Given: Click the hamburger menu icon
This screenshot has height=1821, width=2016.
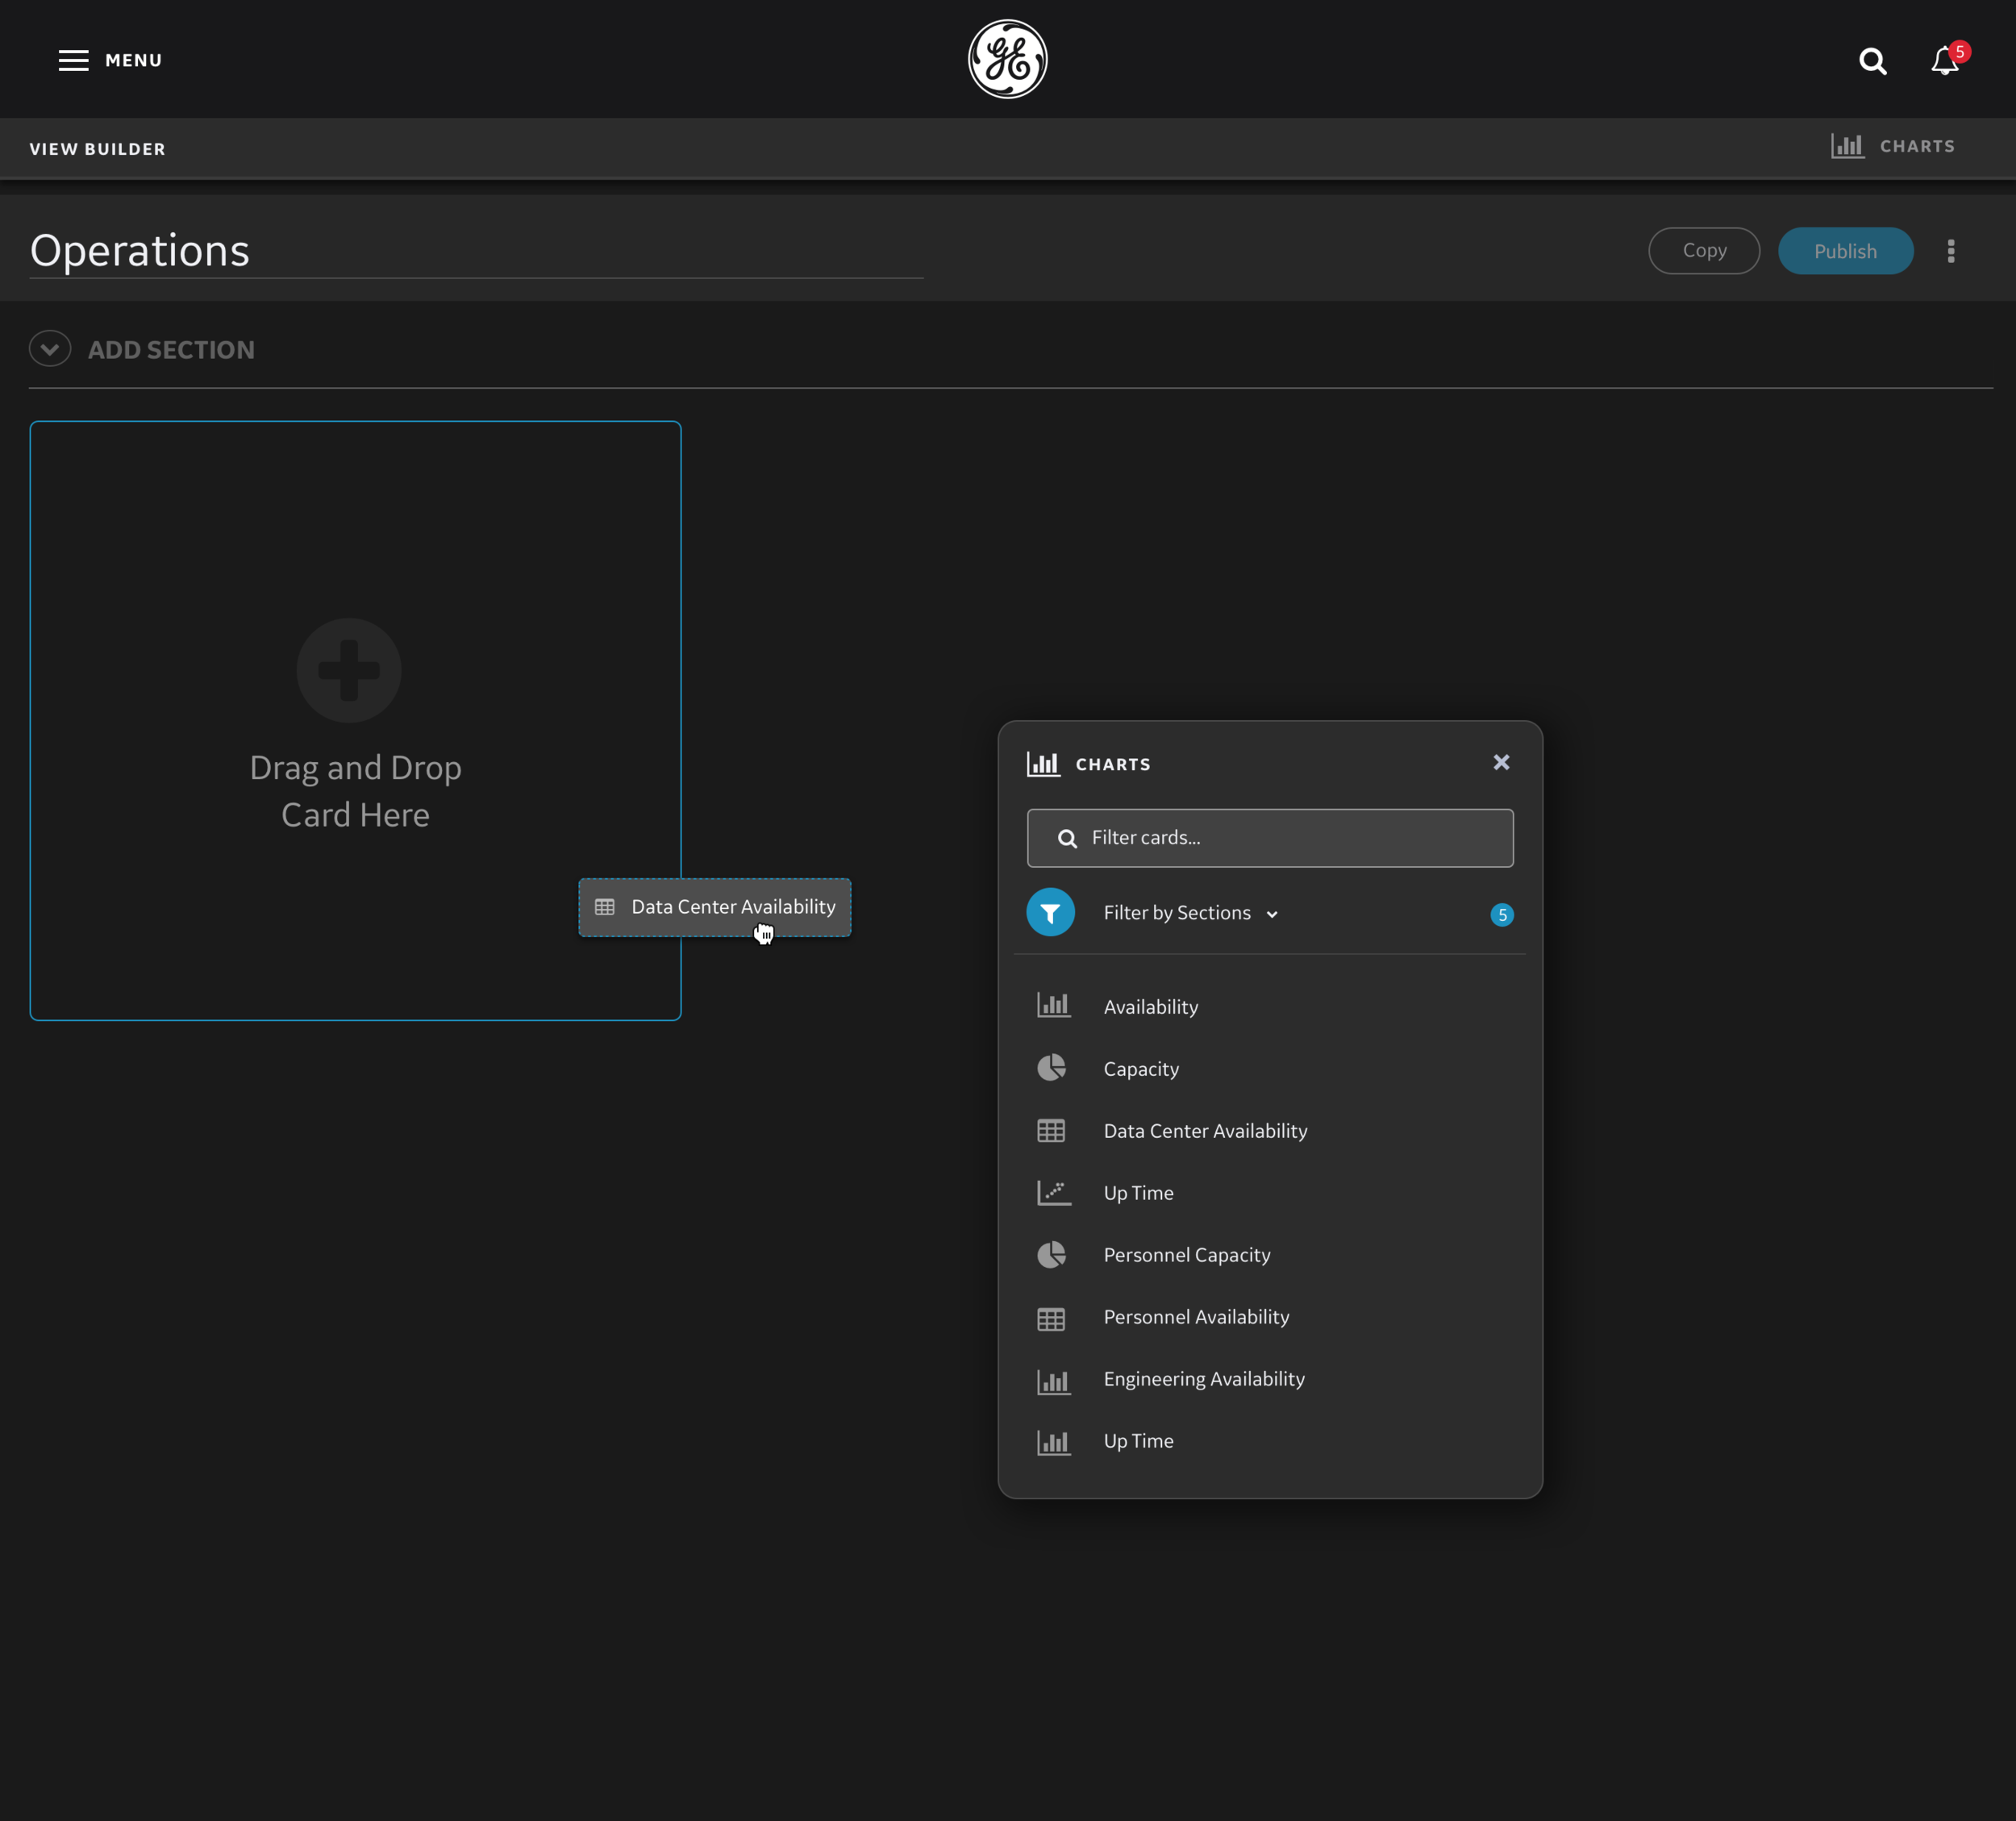Looking at the screenshot, I should pos(73,60).
